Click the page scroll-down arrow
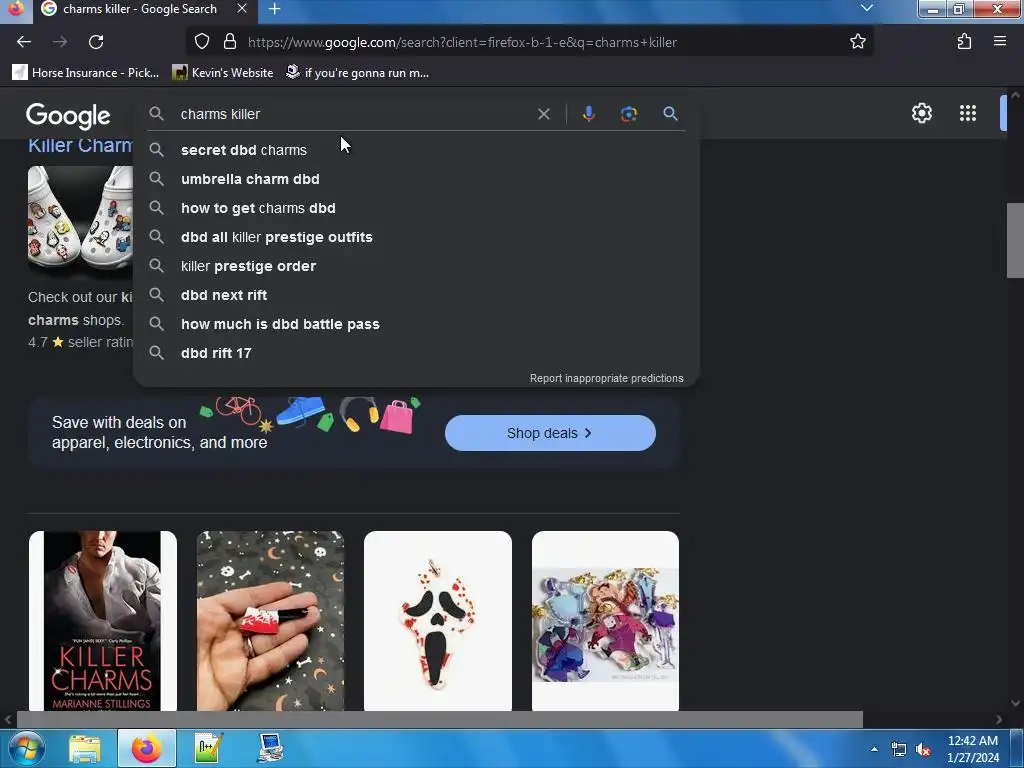The image size is (1024, 768). pos(1015,703)
